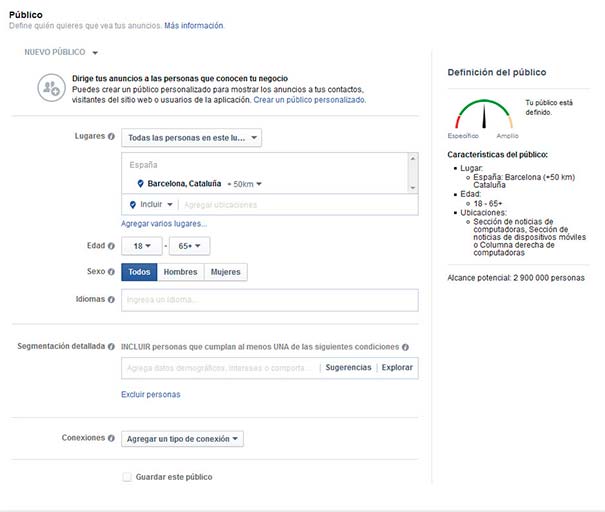
Task: Open the NUEVO PÚBLICO dropdown
Action: (61, 52)
